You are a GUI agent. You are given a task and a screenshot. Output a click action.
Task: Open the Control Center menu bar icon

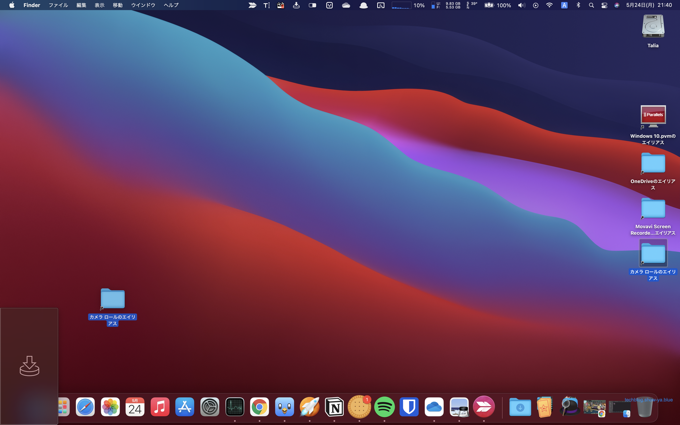point(604,5)
